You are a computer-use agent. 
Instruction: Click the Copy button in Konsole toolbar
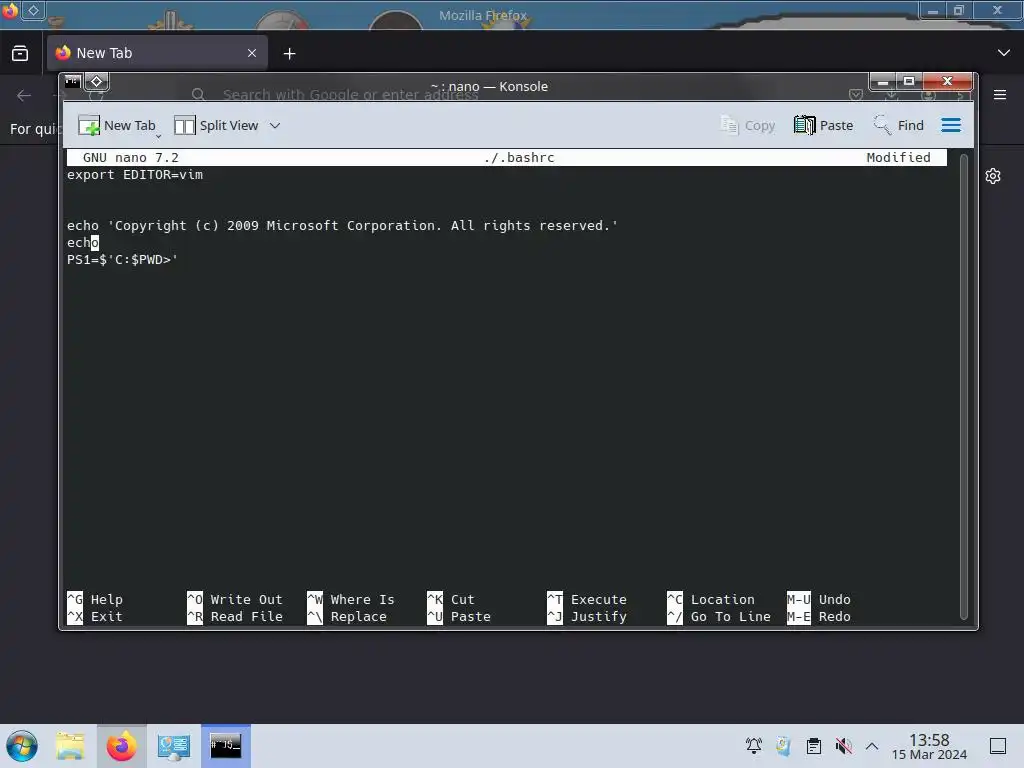(x=748, y=125)
